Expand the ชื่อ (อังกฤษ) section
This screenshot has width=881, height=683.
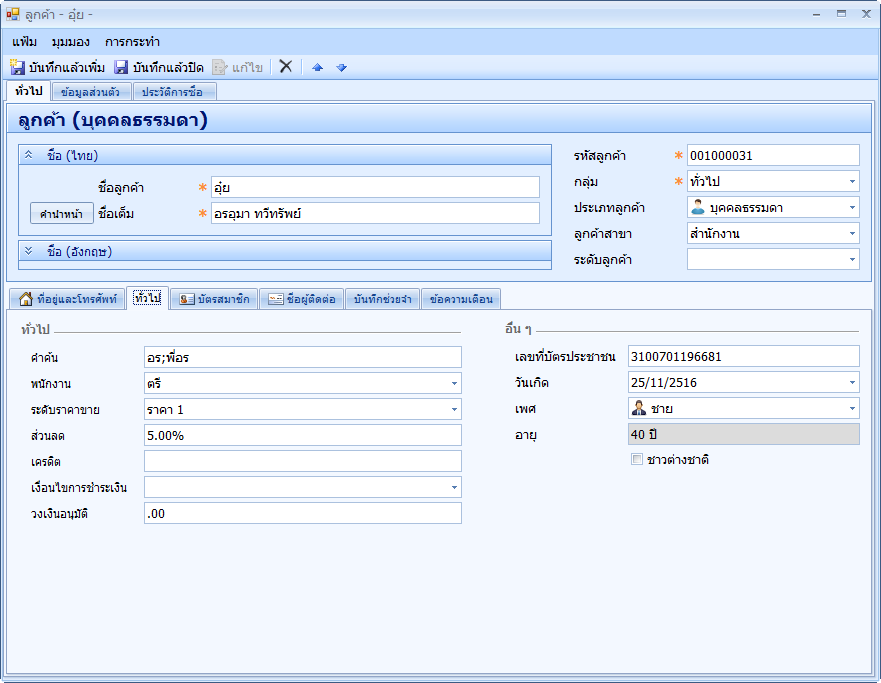[x=29, y=251]
